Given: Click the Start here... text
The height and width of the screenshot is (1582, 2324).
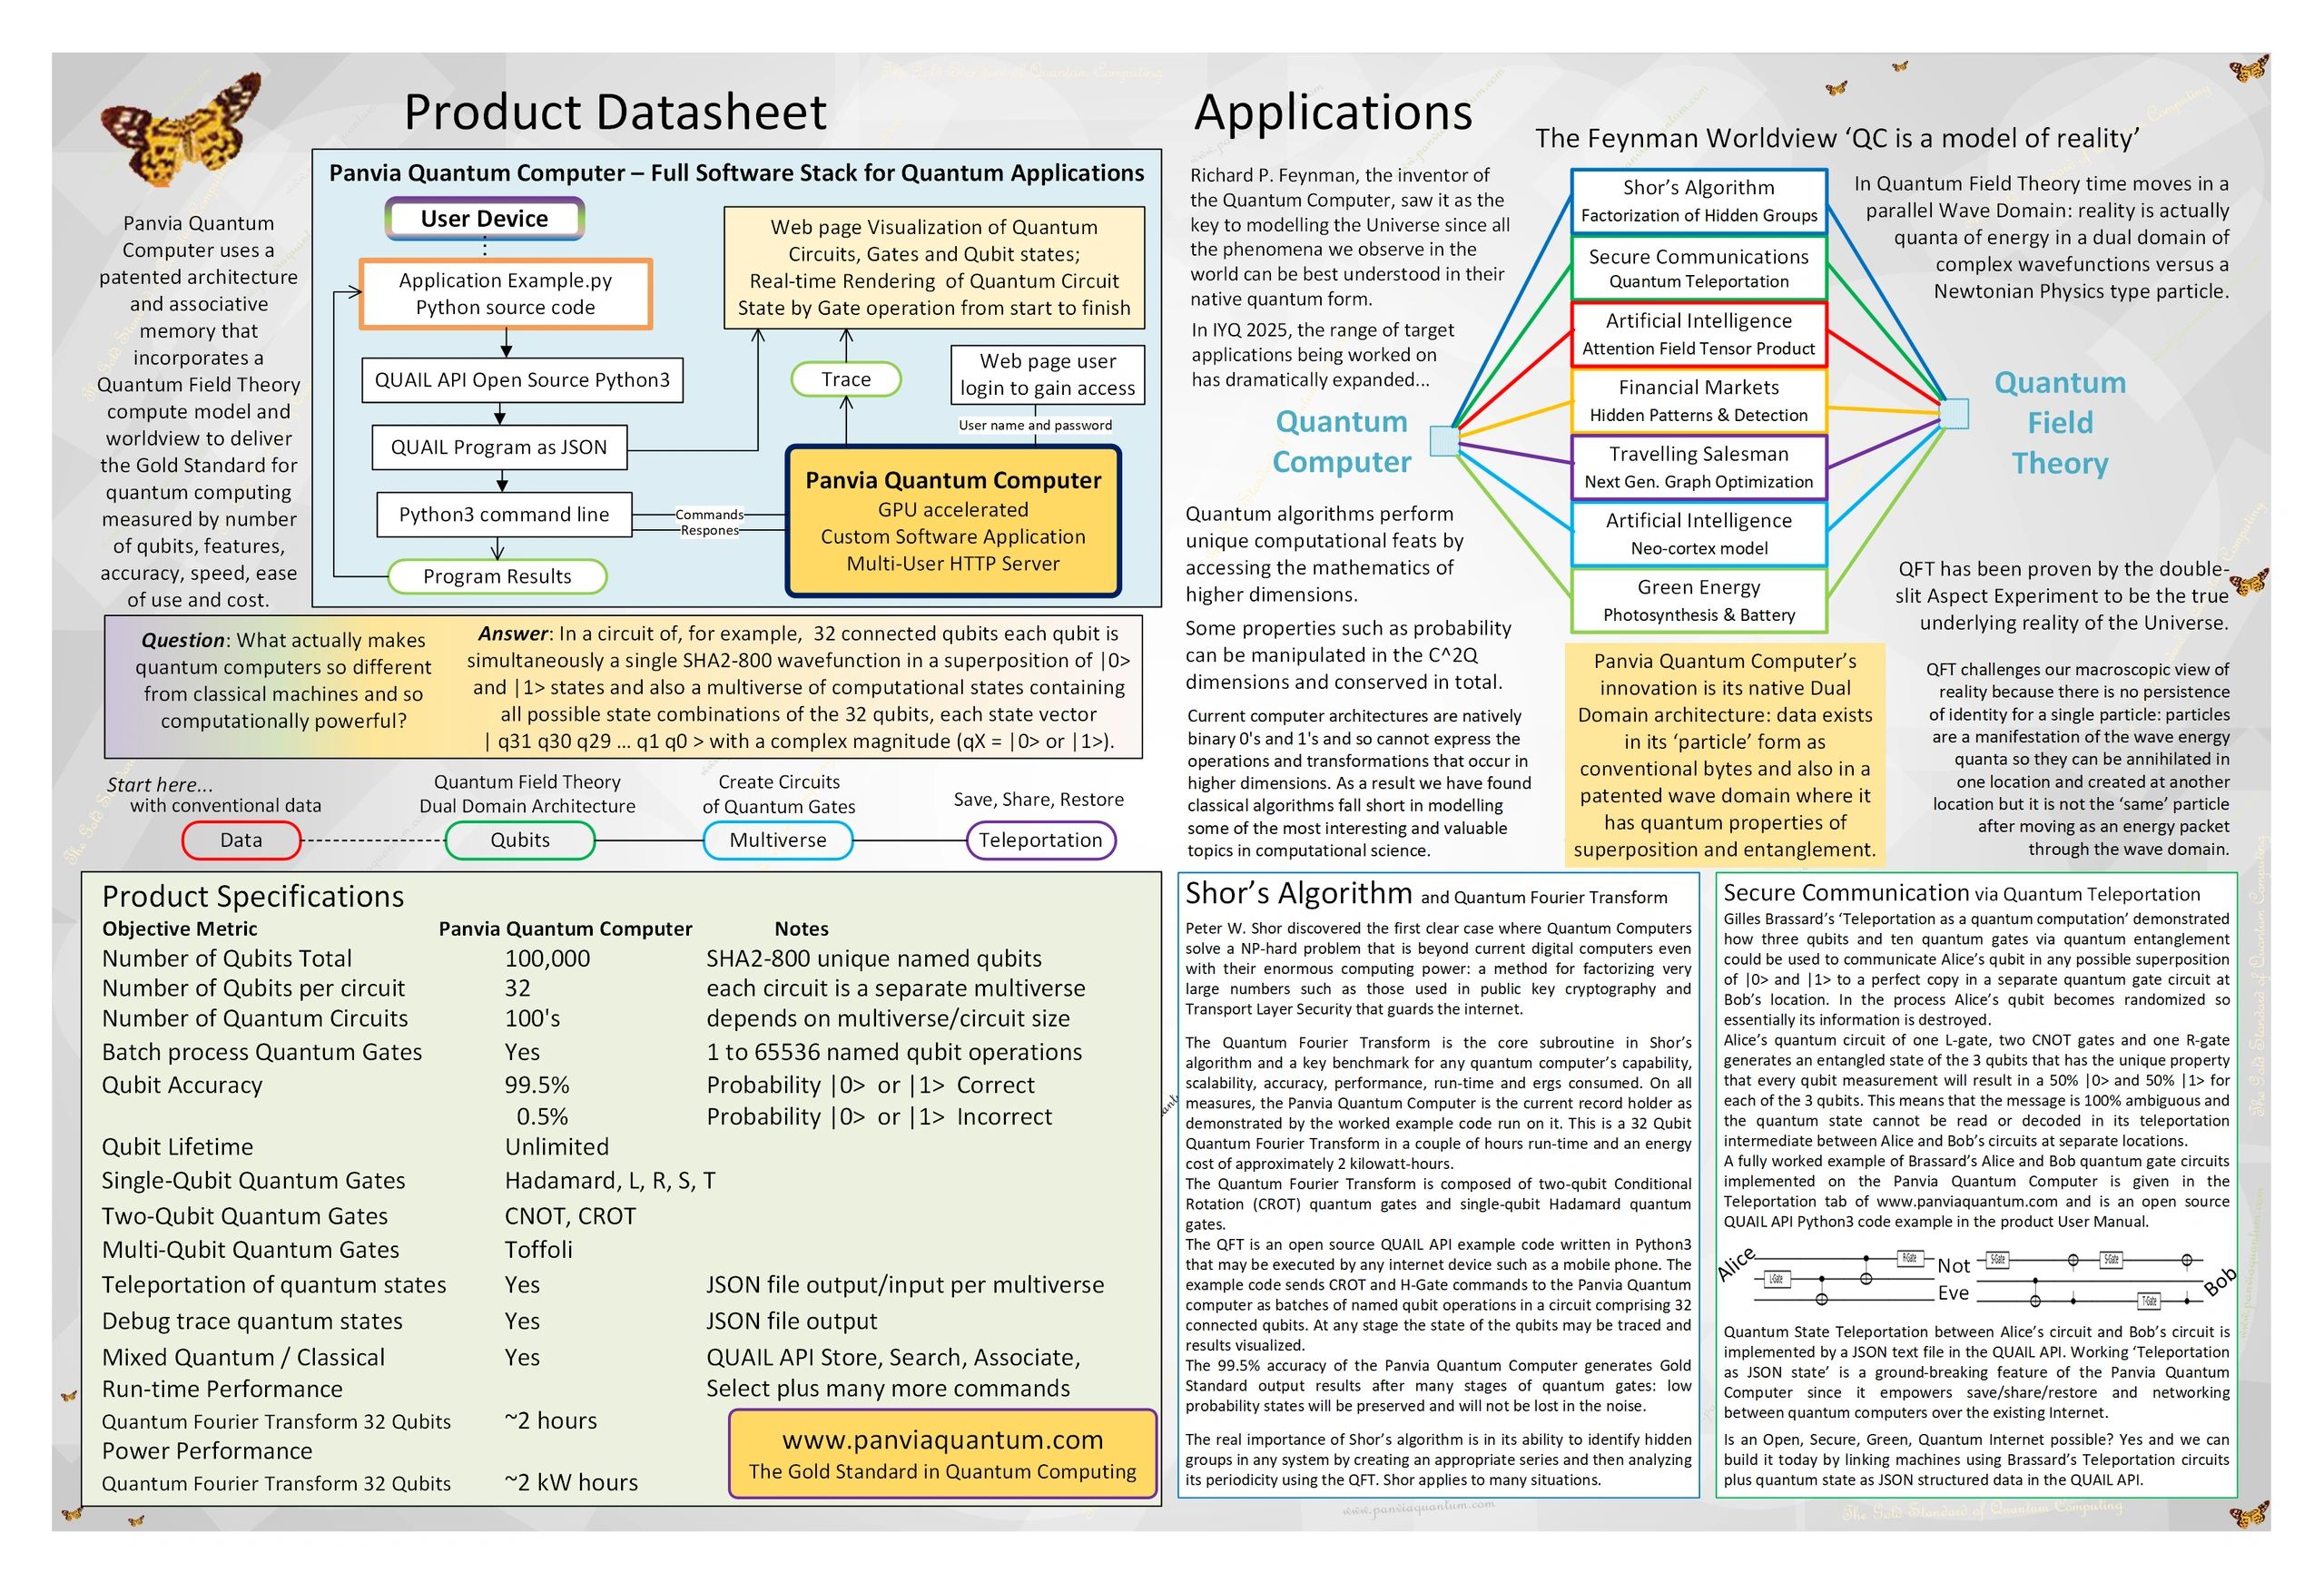Looking at the screenshot, I should point(160,785).
